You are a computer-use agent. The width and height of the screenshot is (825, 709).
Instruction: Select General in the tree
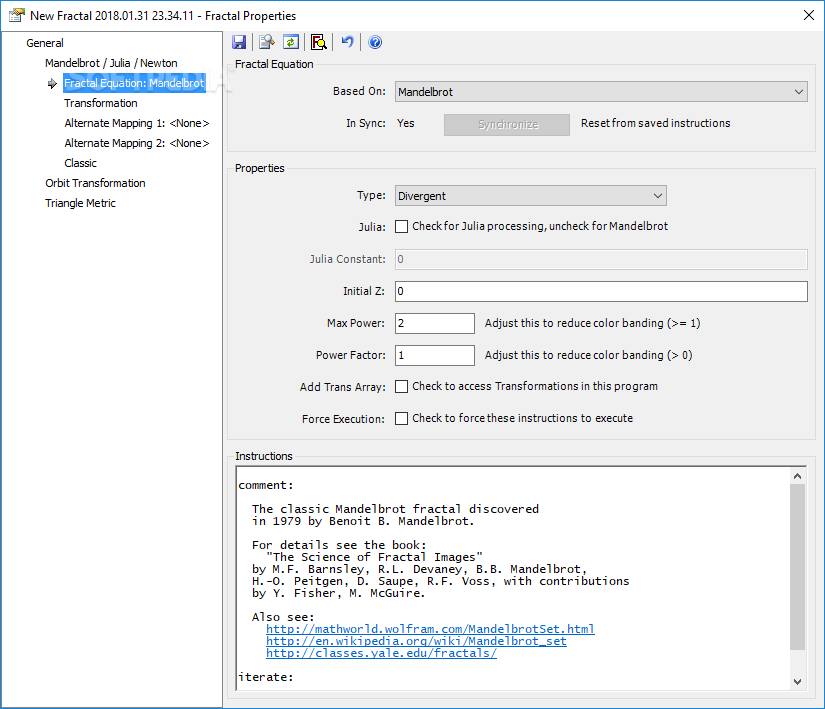point(45,43)
